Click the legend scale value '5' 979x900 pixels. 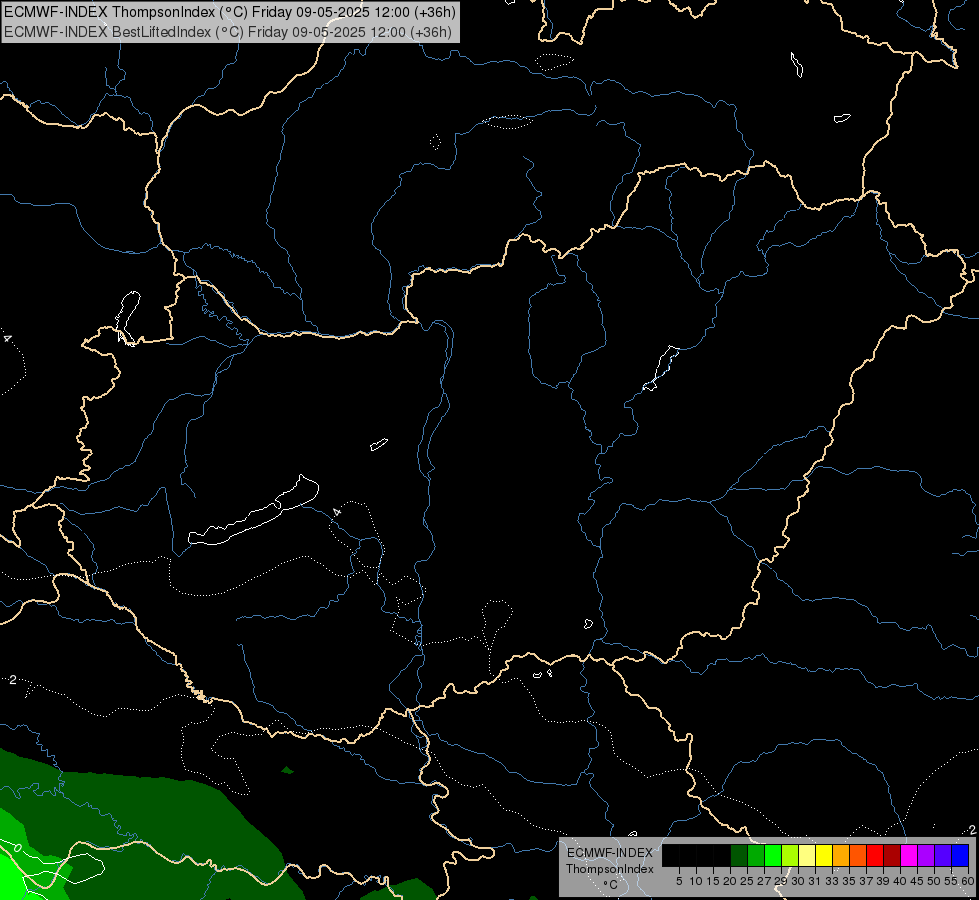tap(679, 881)
